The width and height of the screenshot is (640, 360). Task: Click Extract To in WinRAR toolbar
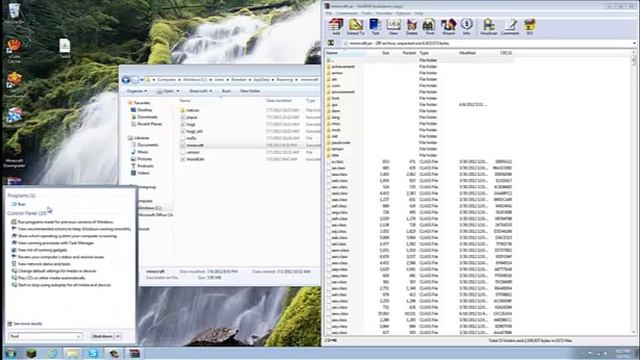tap(356, 27)
